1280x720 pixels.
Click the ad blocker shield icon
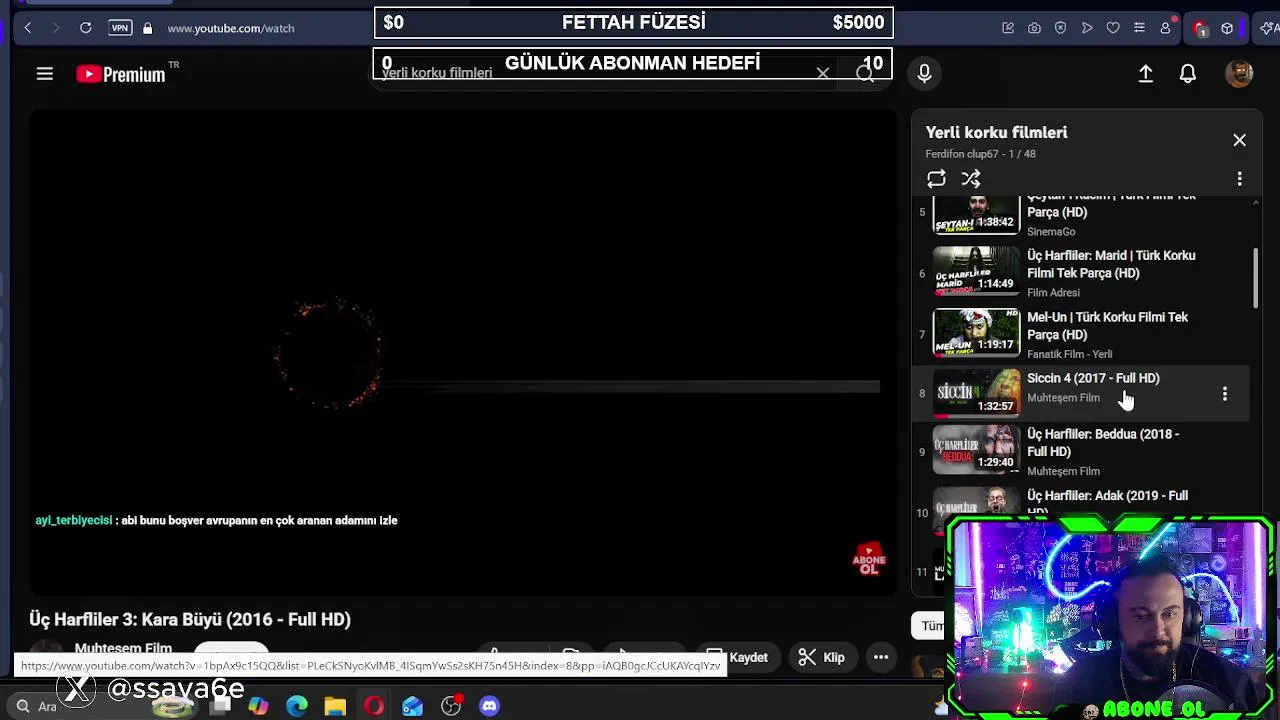click(x=1061, y=28)
